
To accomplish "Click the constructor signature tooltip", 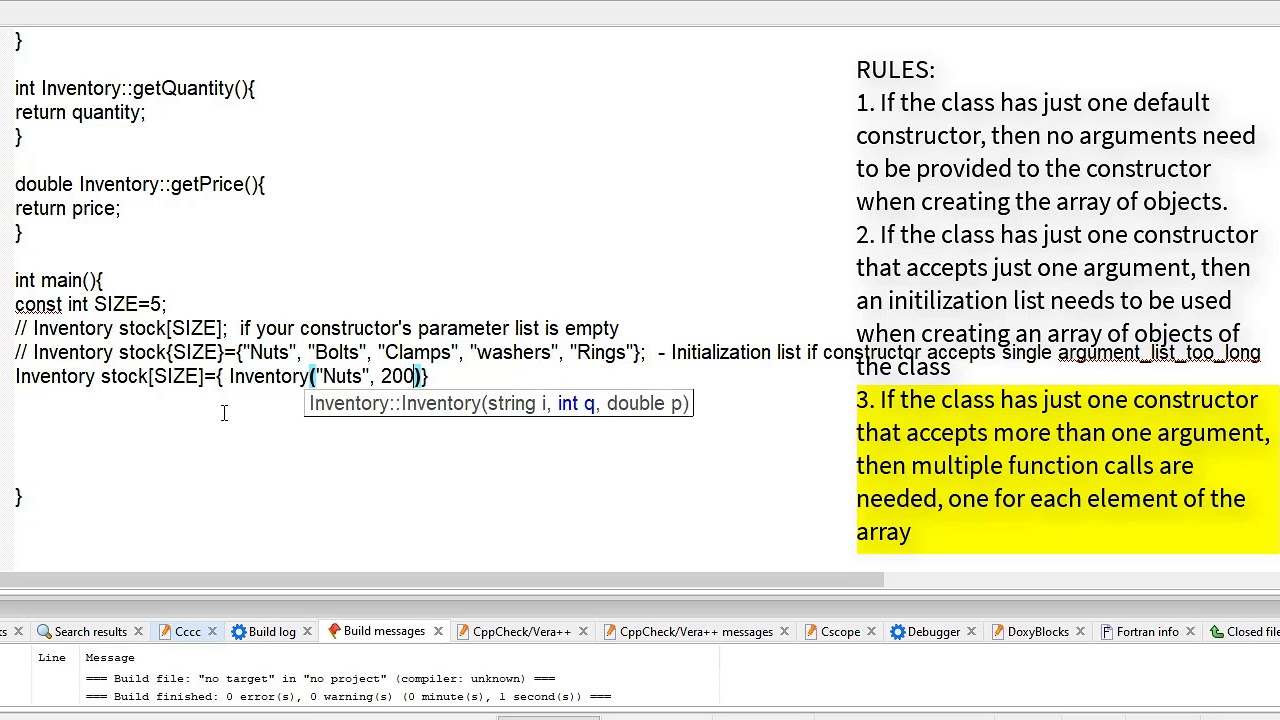I will click(x=499, y=404).
